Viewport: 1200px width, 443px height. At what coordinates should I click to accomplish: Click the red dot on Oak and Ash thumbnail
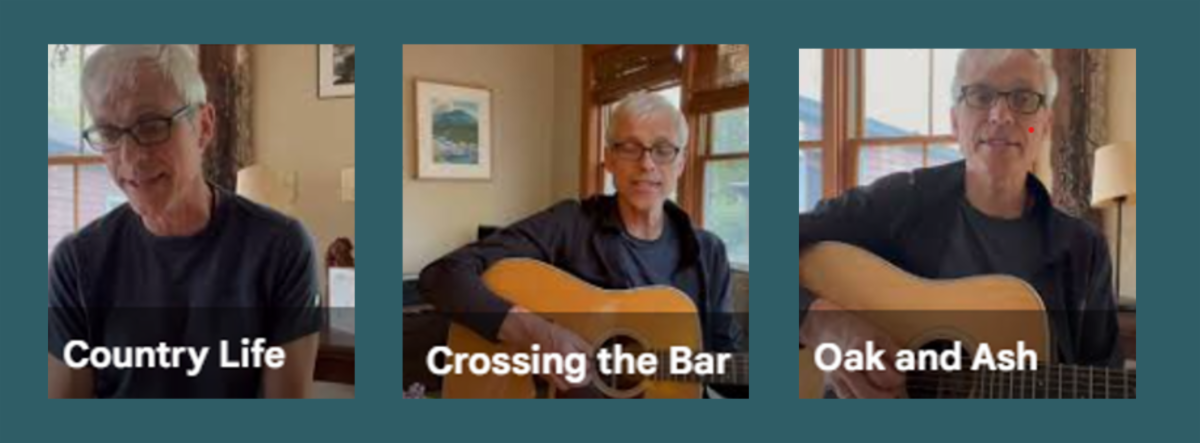coord(1031,130)
